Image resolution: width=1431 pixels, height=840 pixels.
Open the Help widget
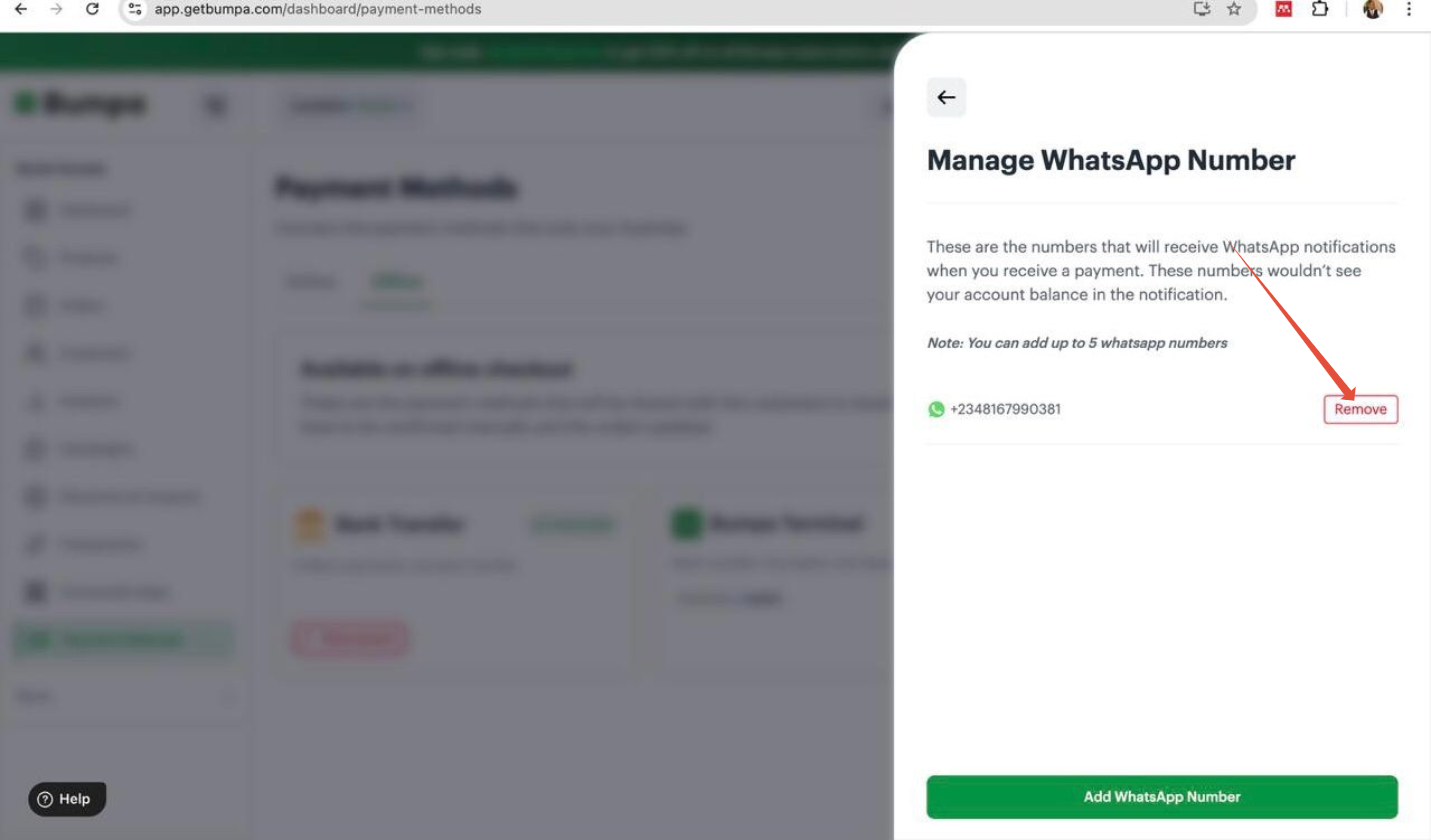pyautogui.click(x=67, y=799)
